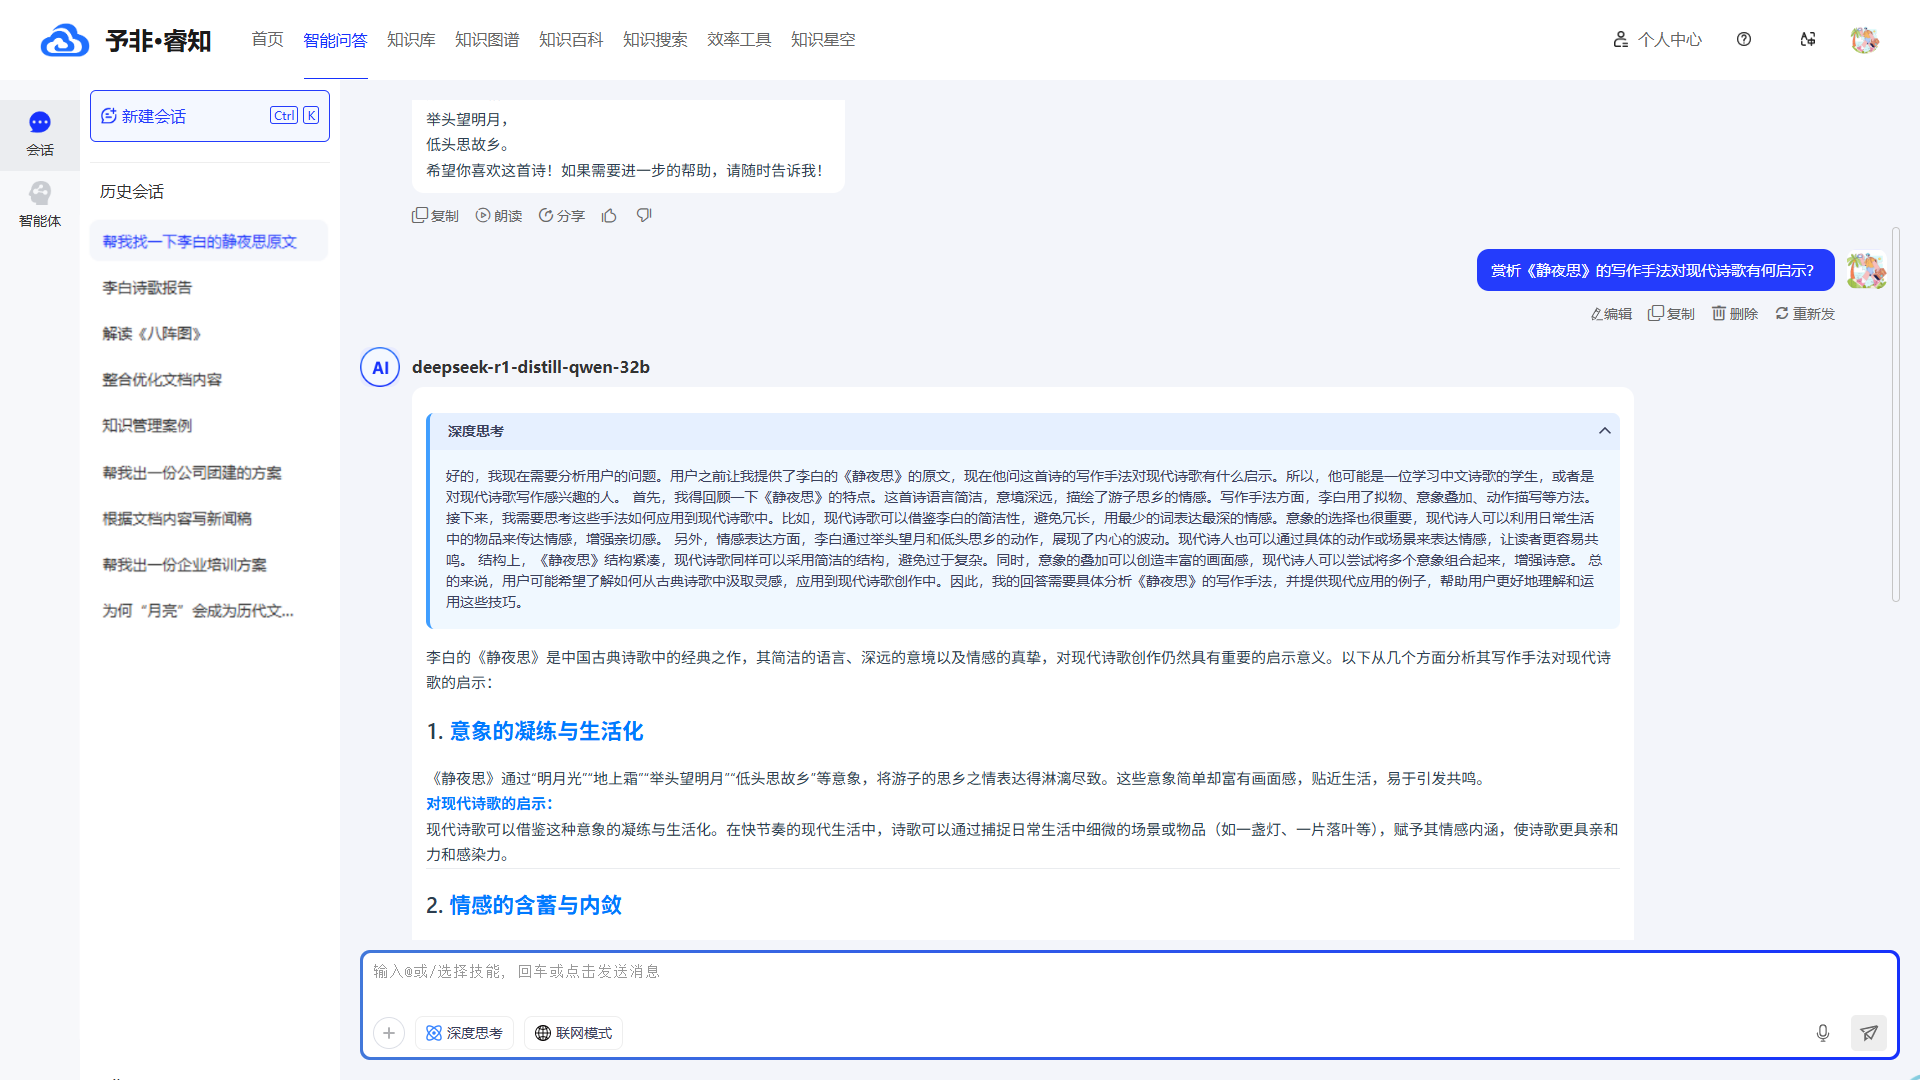
Task: Click the chat vertical scrollbar
Action: click(1895, 415)
